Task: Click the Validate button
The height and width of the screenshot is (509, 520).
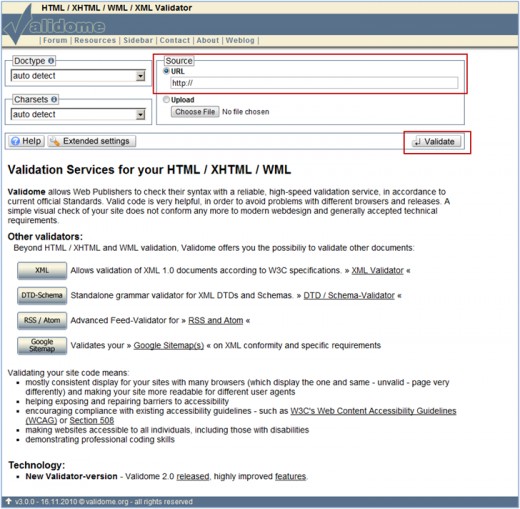Action: [437, 142]
